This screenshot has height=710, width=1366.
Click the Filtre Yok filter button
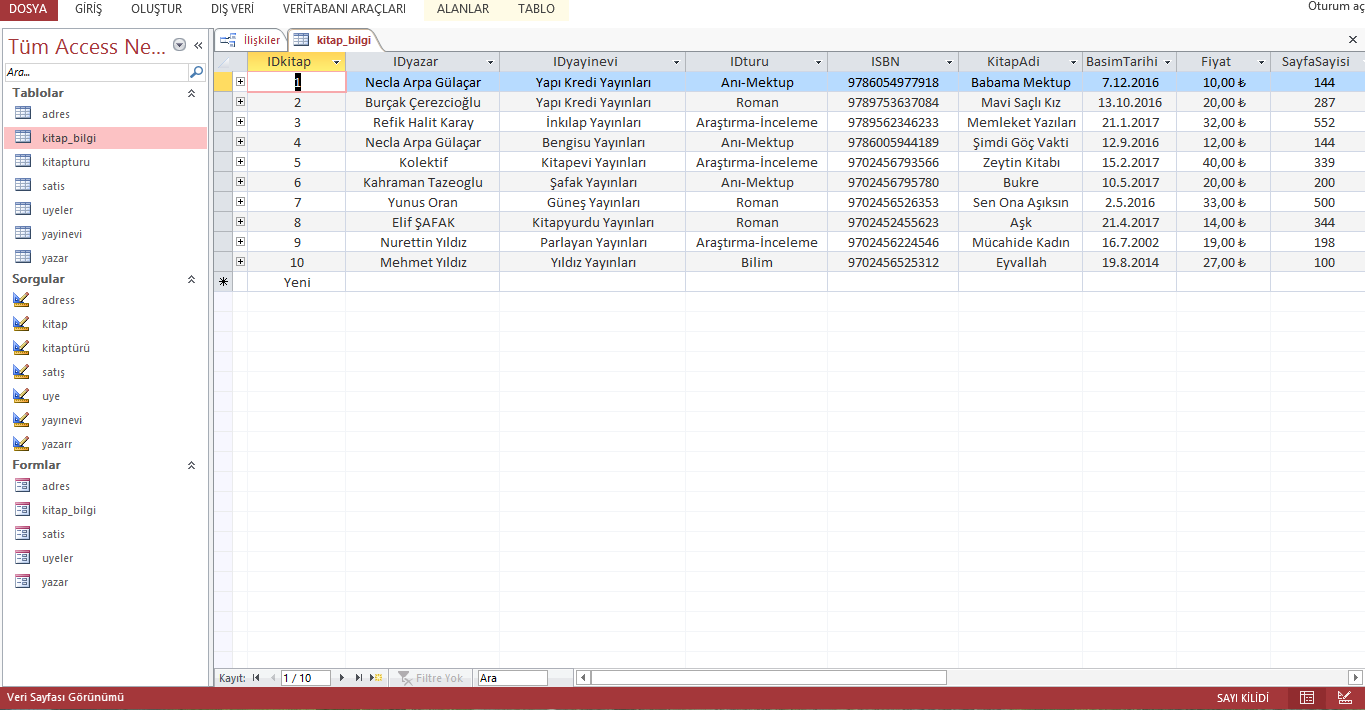431,678
